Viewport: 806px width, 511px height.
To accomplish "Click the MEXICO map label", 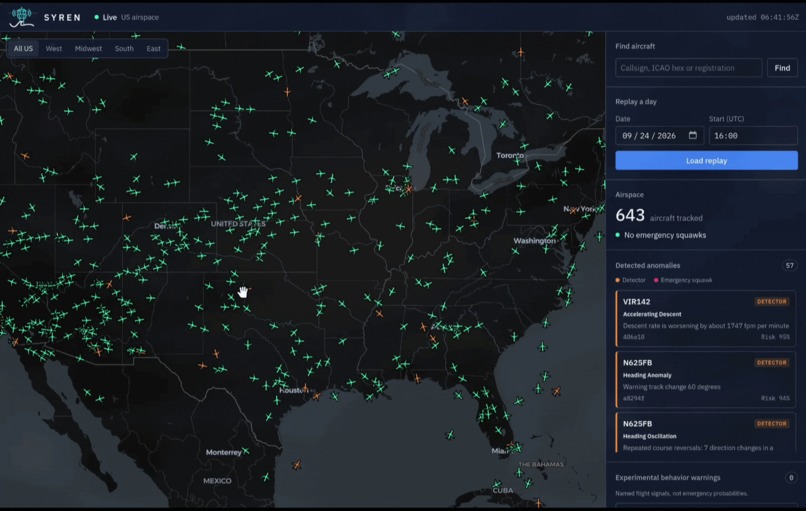I will coord(217,481).
